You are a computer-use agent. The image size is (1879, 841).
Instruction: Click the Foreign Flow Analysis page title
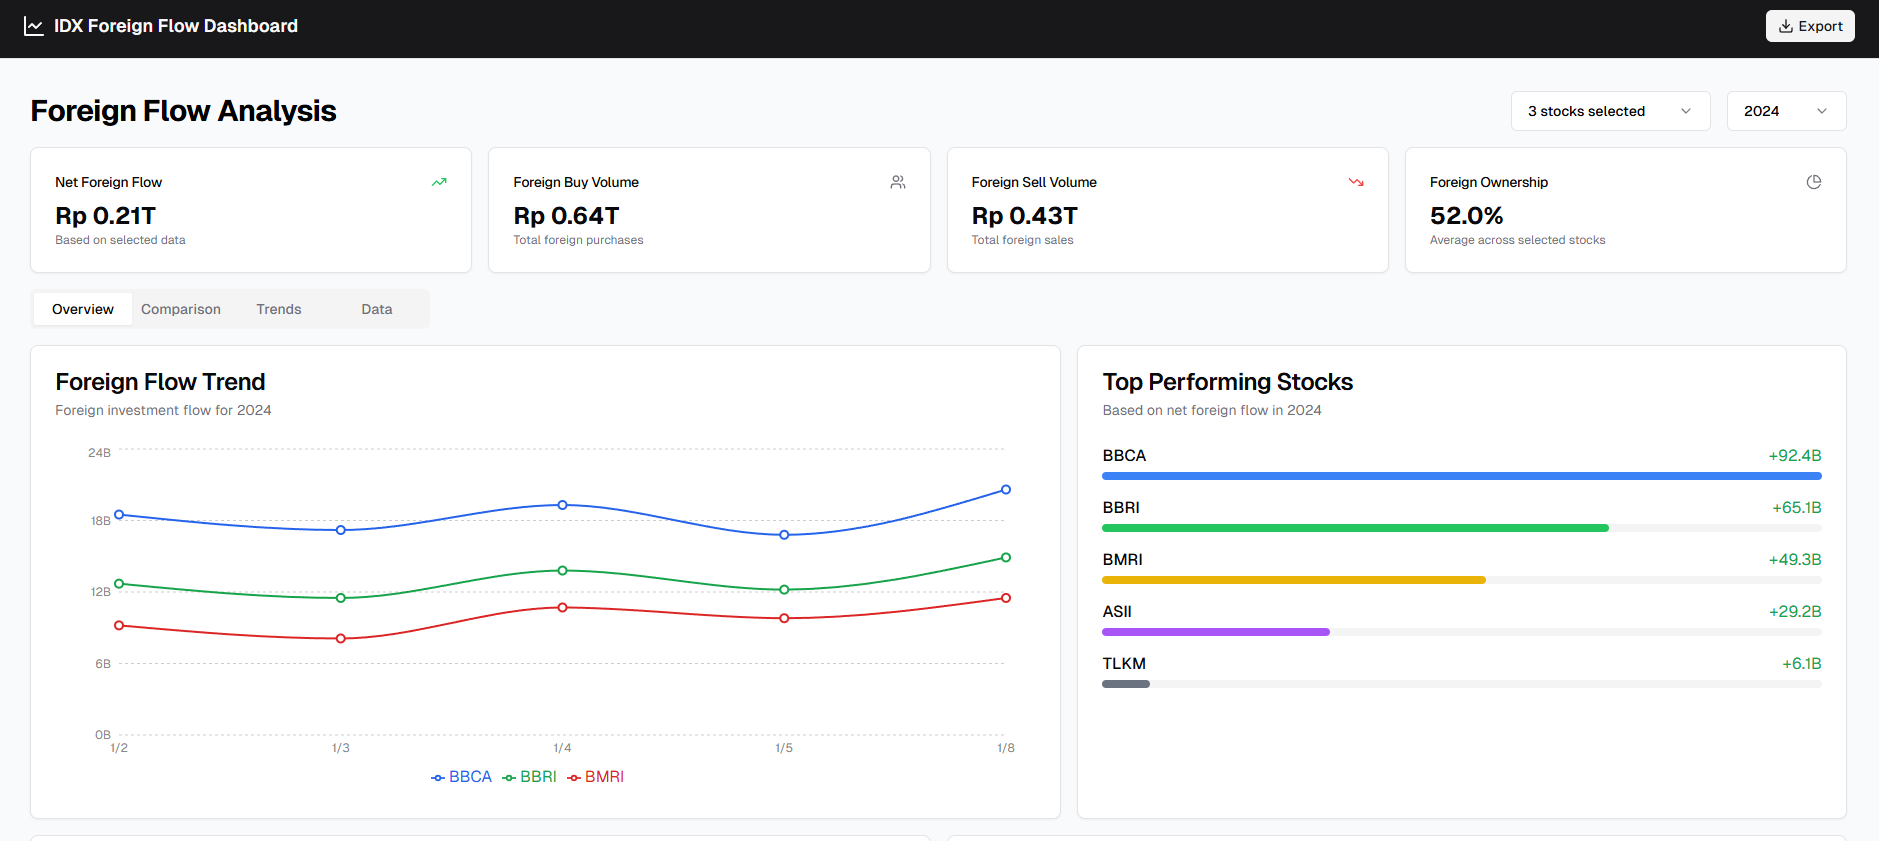pos(183,111)
